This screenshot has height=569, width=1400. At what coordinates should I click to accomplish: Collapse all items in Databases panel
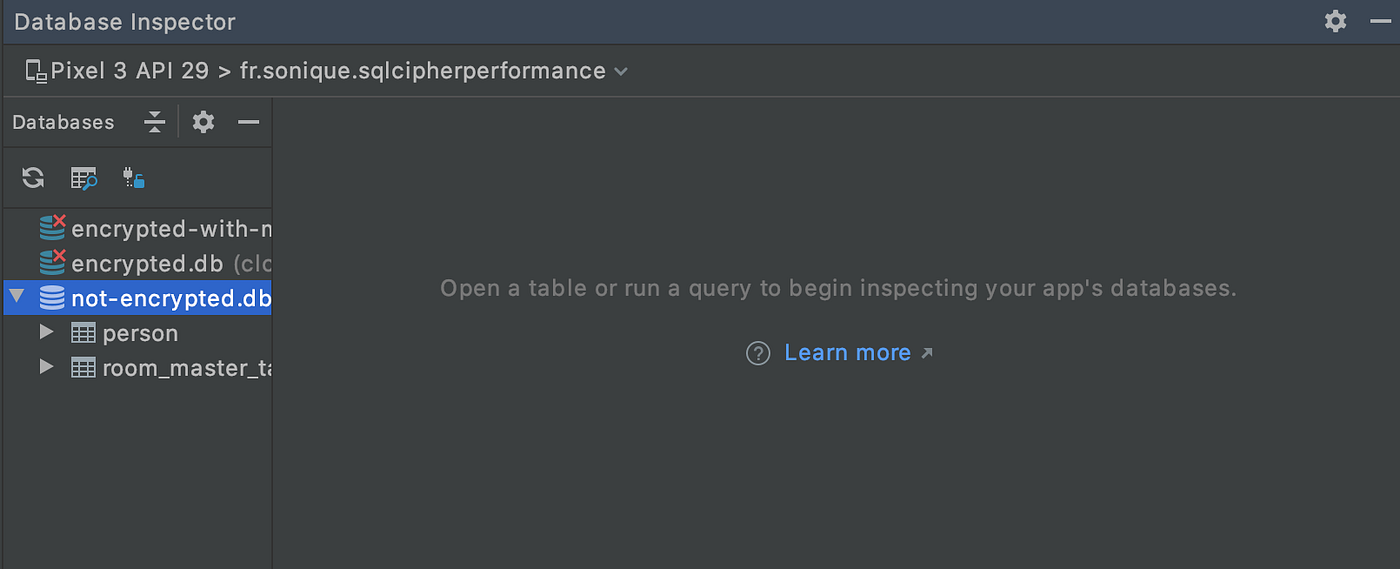[x=154, y=122]
